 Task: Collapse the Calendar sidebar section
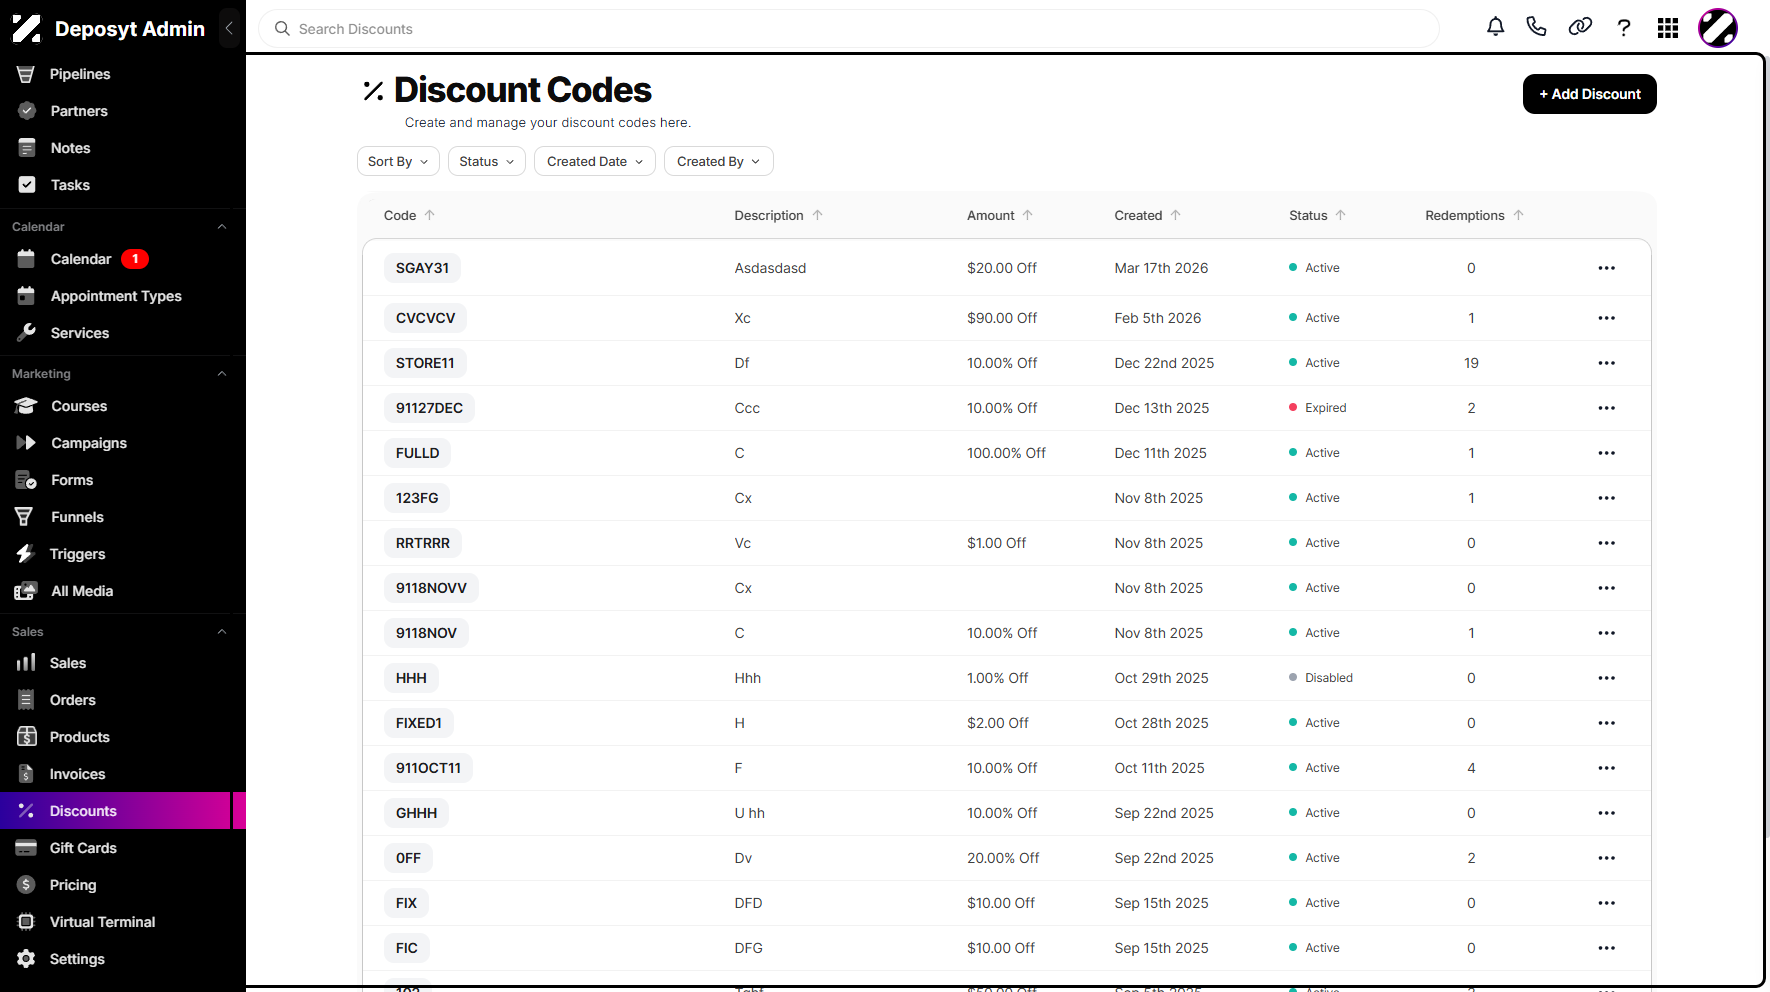click(222, 227)
